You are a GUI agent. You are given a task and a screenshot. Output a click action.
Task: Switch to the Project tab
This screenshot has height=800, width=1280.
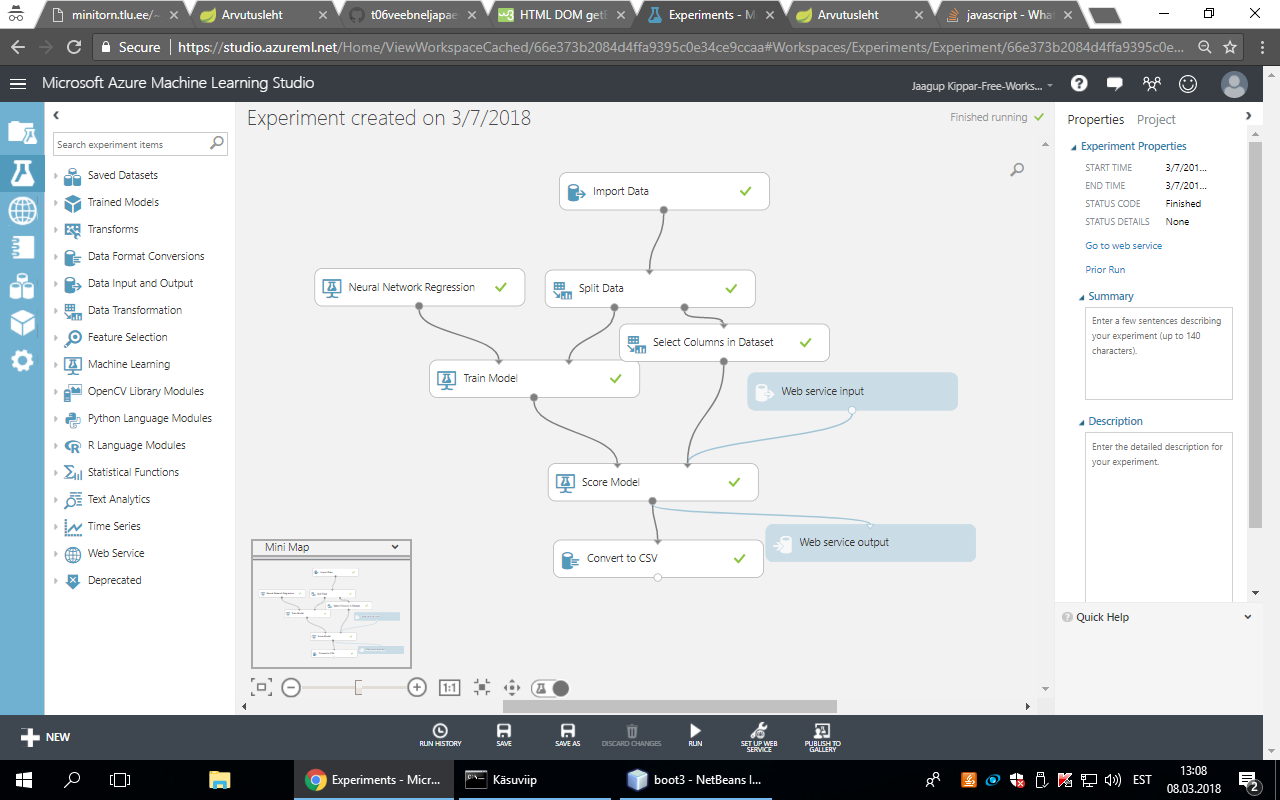(x=1156, y=119)
